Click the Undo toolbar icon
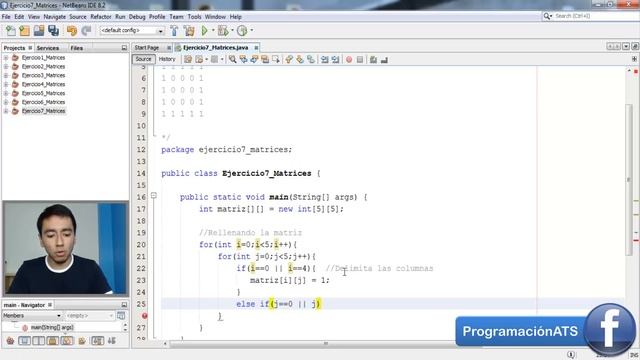 (x=72, y=31)
